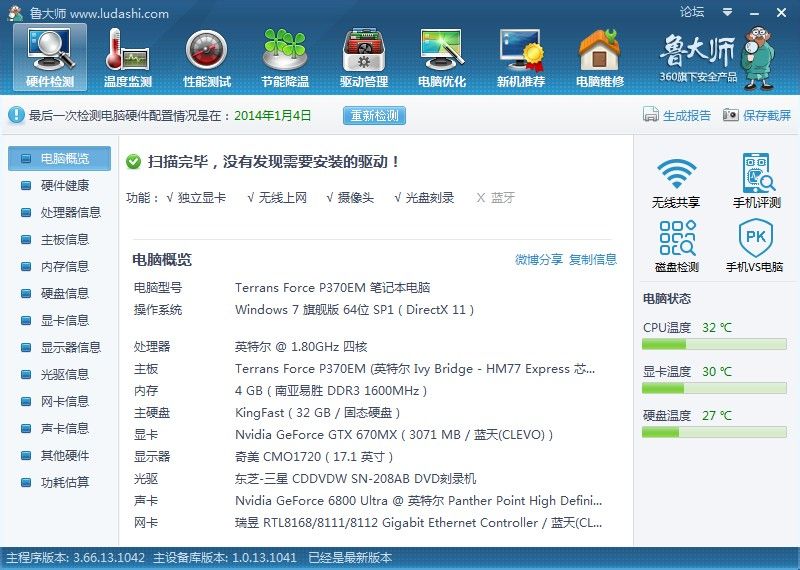Image resolution: width=800 pixels, height=570 pixels.
Task: Launch 无线共享 WiFi sharing tool
Action: coord(676,182)
